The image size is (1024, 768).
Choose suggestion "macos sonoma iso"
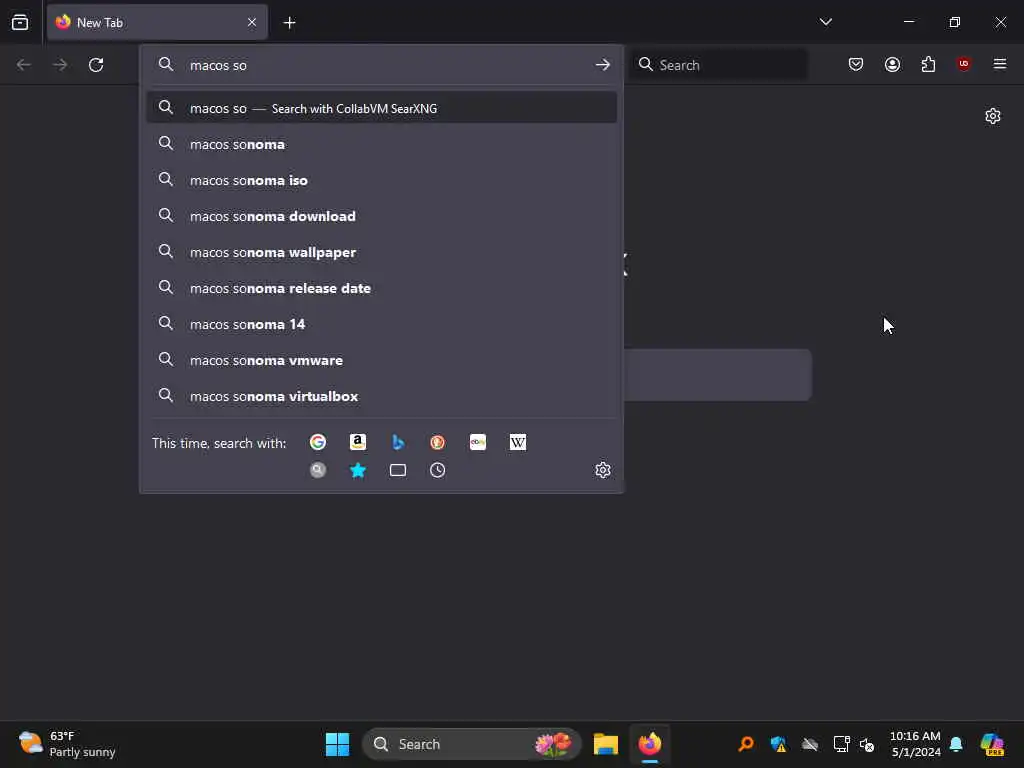point(381,180)
